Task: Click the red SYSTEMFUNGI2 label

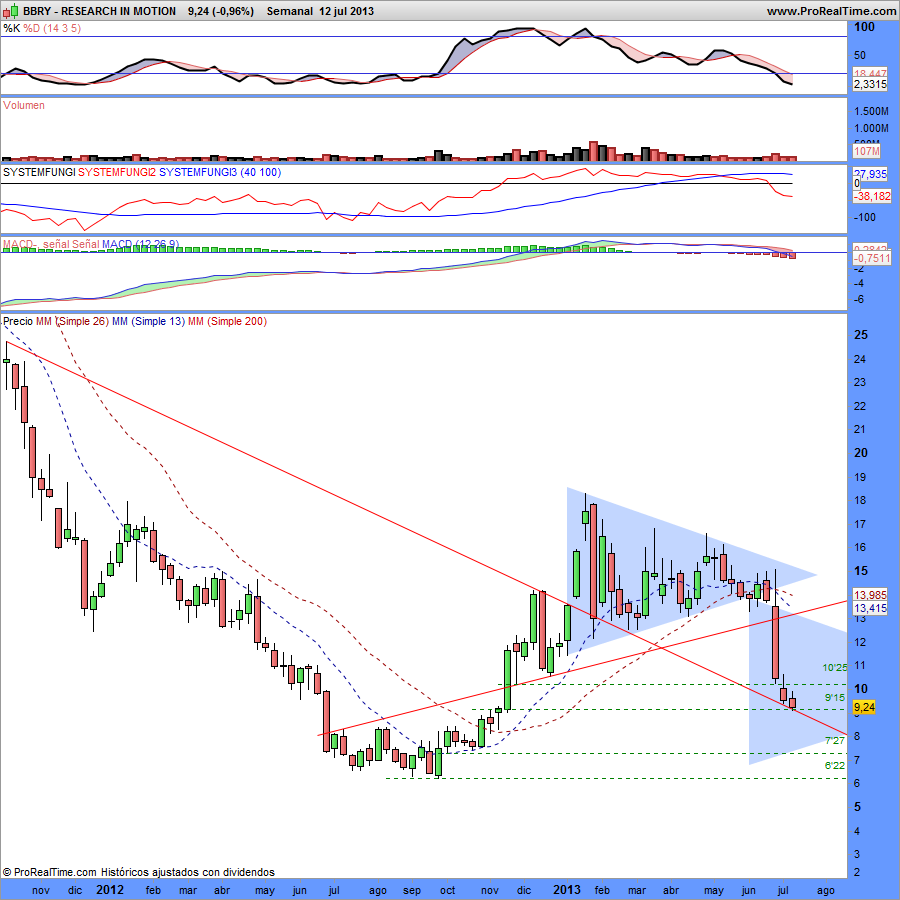Action: pos(117,172)
